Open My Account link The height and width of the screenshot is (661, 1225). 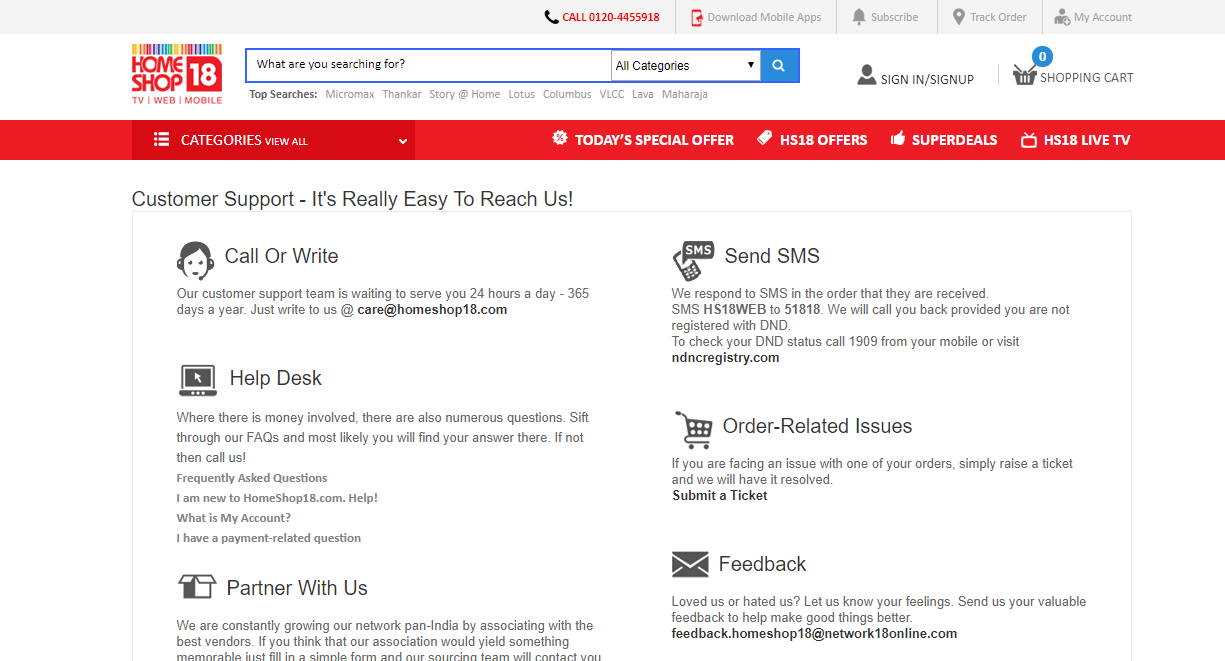click(1103, 17)
